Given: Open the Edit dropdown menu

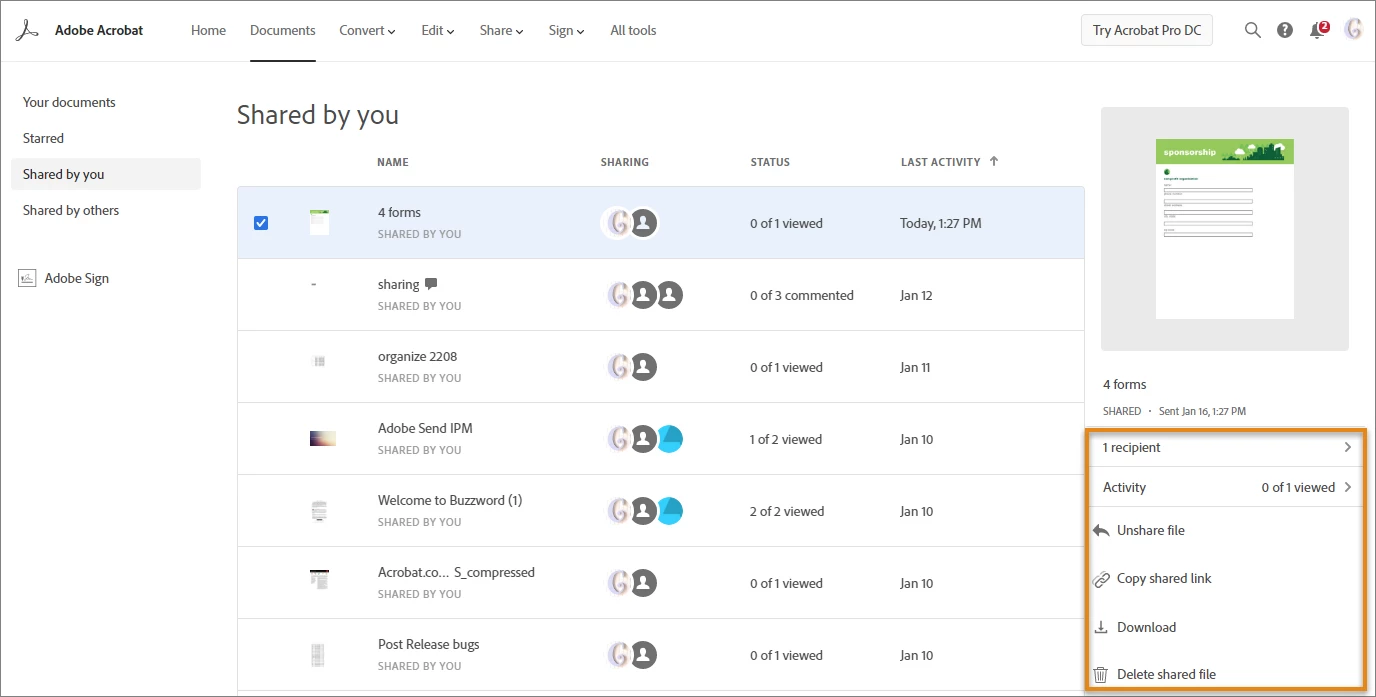Looking at the screenshot, I should click(438, 30).
